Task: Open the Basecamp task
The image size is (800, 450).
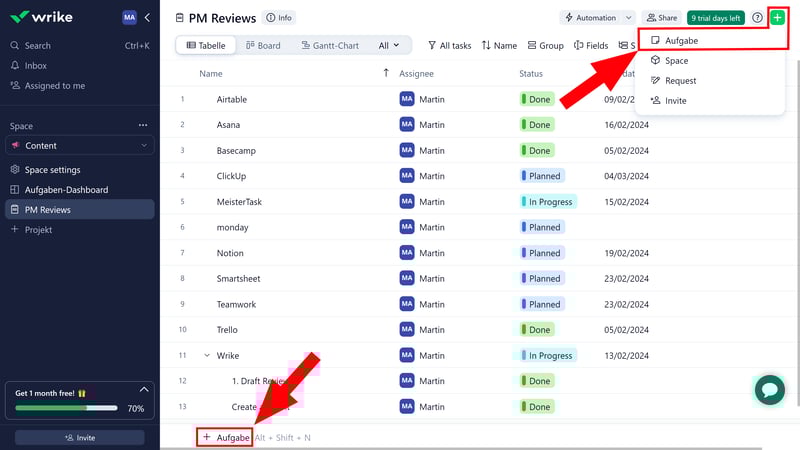Action: [236, 151]
